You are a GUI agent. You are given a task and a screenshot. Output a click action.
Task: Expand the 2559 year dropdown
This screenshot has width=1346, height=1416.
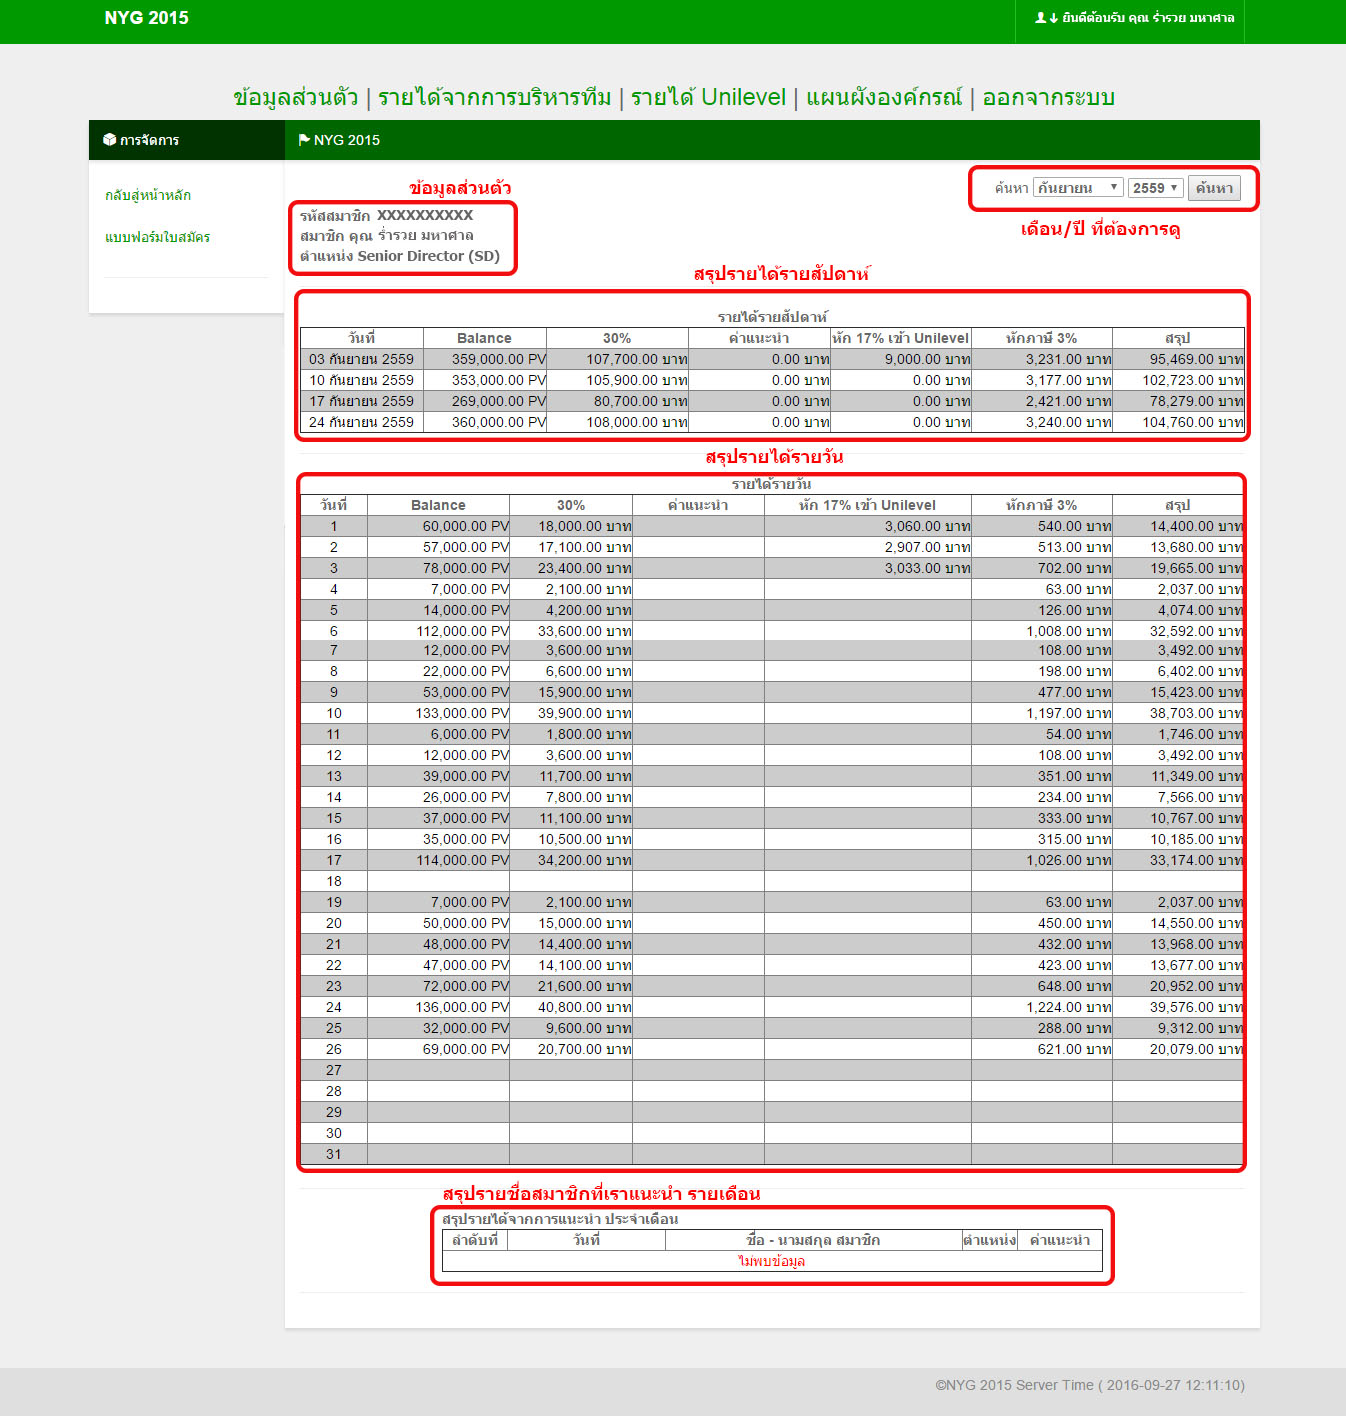[1155, 188]
